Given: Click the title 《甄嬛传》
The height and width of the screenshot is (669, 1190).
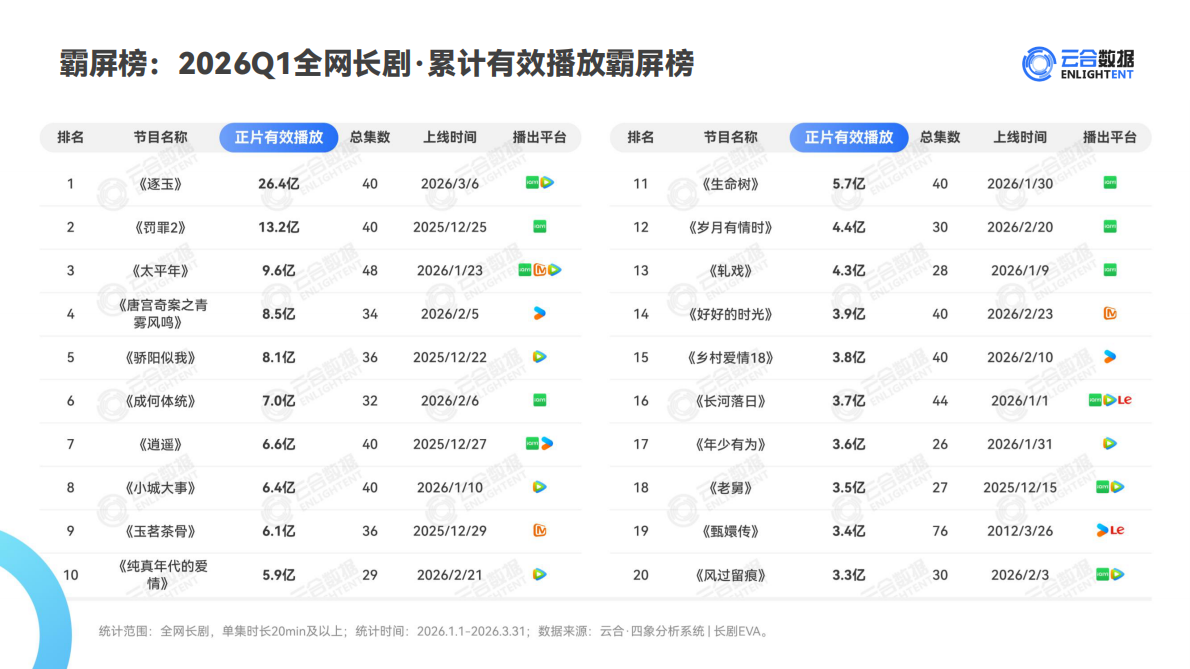Looking at the screenshot, I should pyautogui.click(x=730, y=531).
